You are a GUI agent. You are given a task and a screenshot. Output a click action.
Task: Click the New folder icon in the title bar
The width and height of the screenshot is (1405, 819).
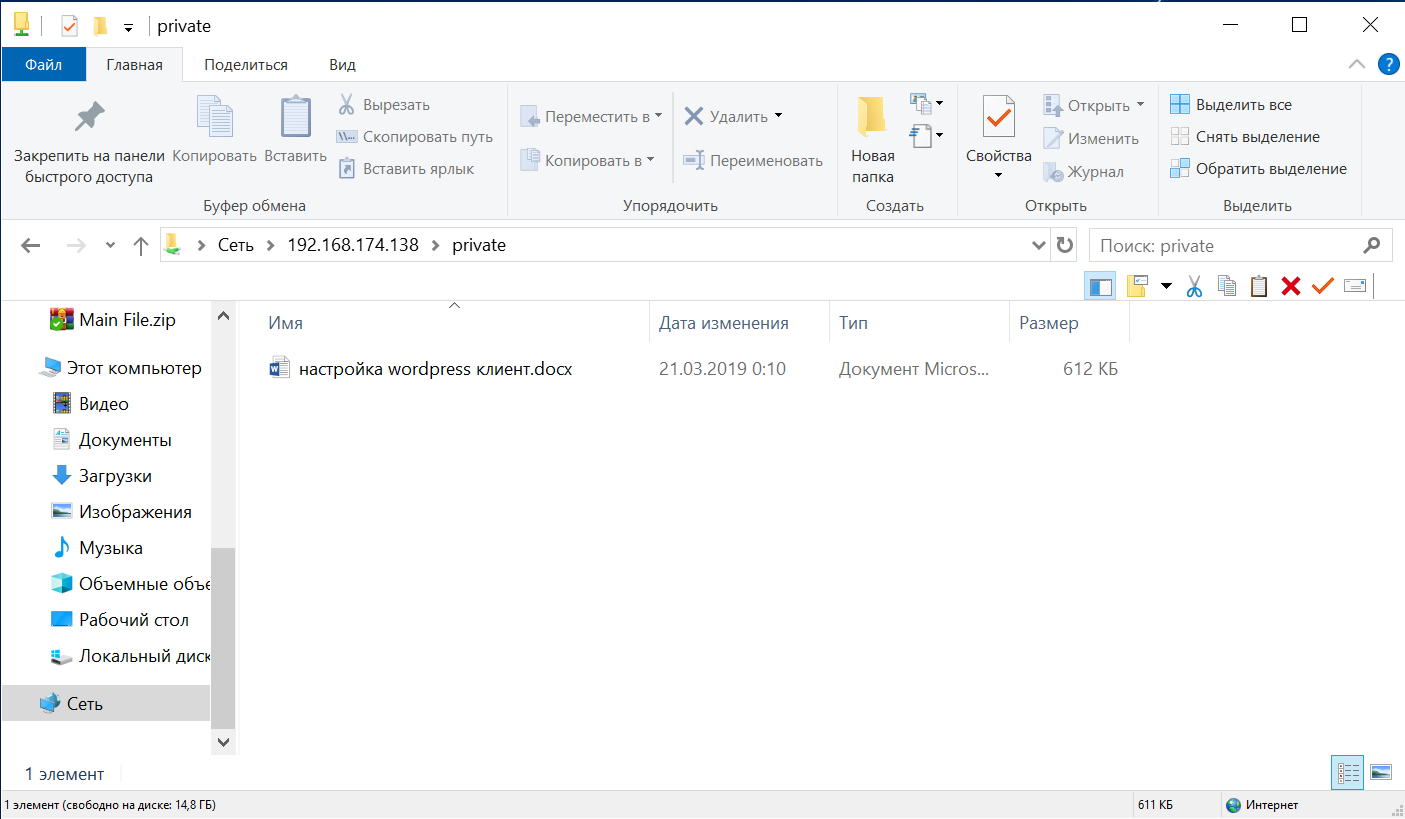[100, 26]
